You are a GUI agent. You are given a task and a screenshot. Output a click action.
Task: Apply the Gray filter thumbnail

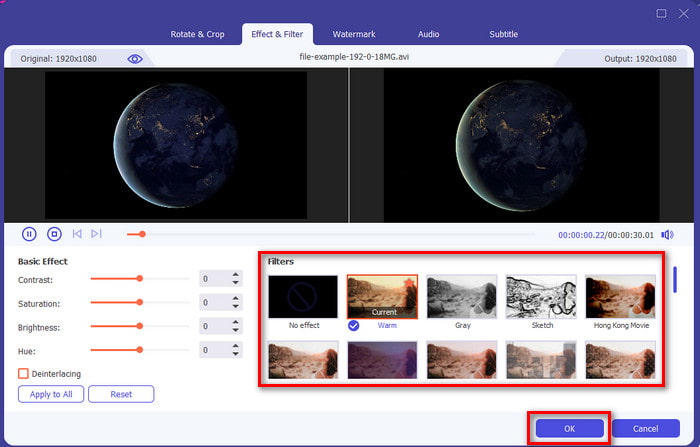[460, 297]
